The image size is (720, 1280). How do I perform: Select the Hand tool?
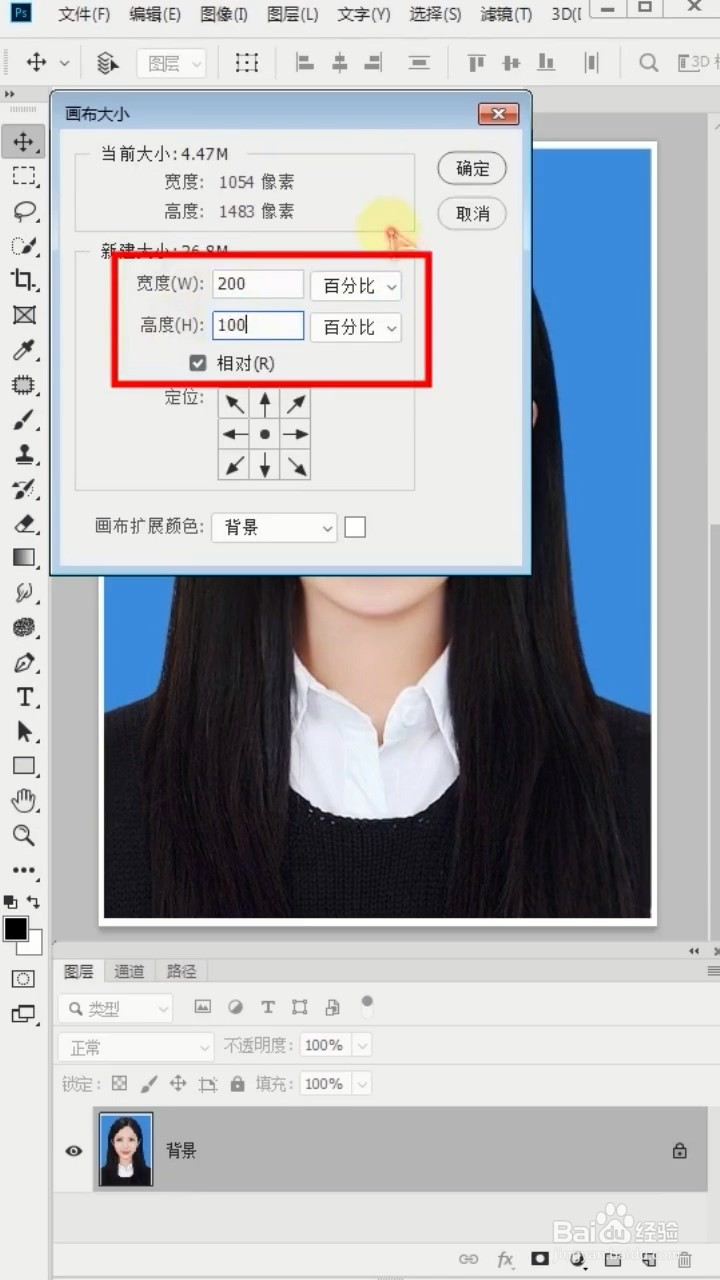(x=24, y=800)
